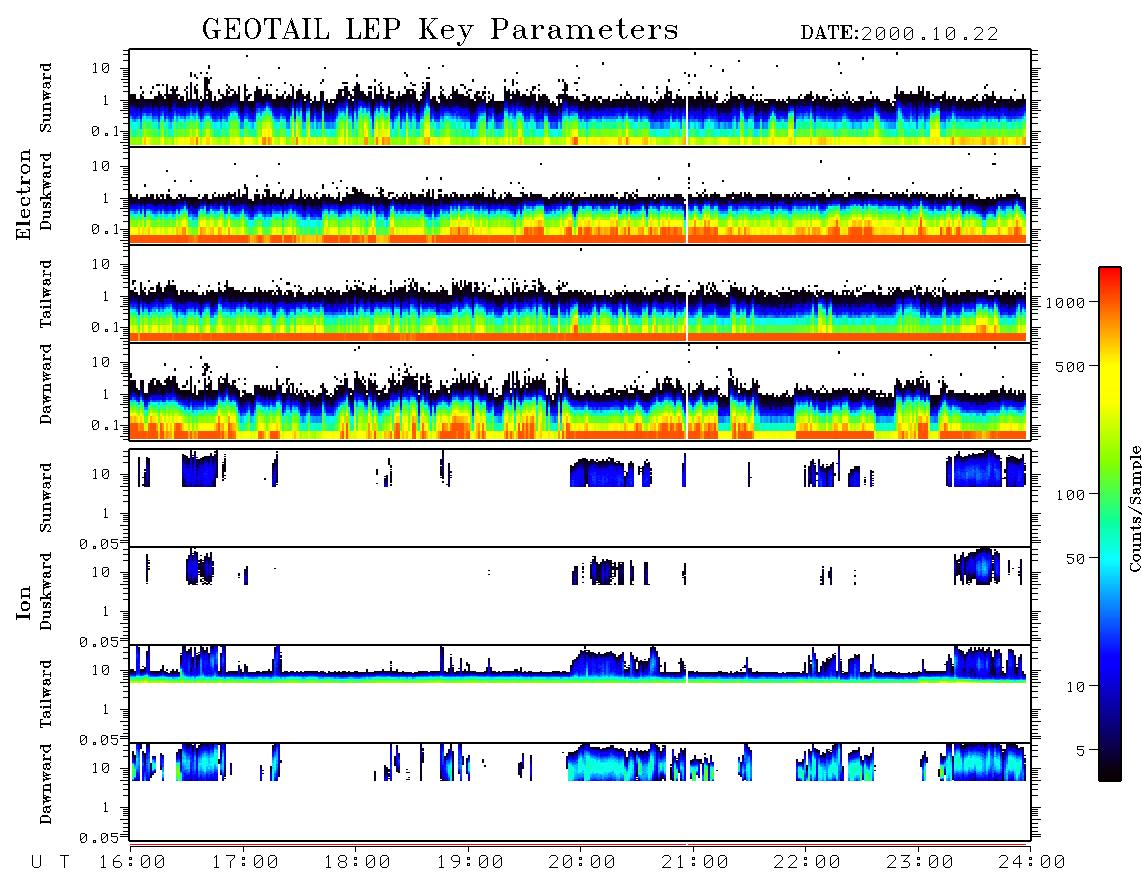1142x880 pixels.
Task: Click the UT axis label
Action: point(50,862)
